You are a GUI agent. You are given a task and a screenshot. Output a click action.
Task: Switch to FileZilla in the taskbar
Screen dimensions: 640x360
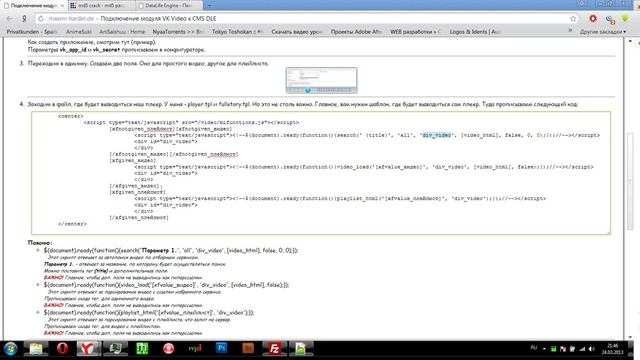(x=275, y=349)
